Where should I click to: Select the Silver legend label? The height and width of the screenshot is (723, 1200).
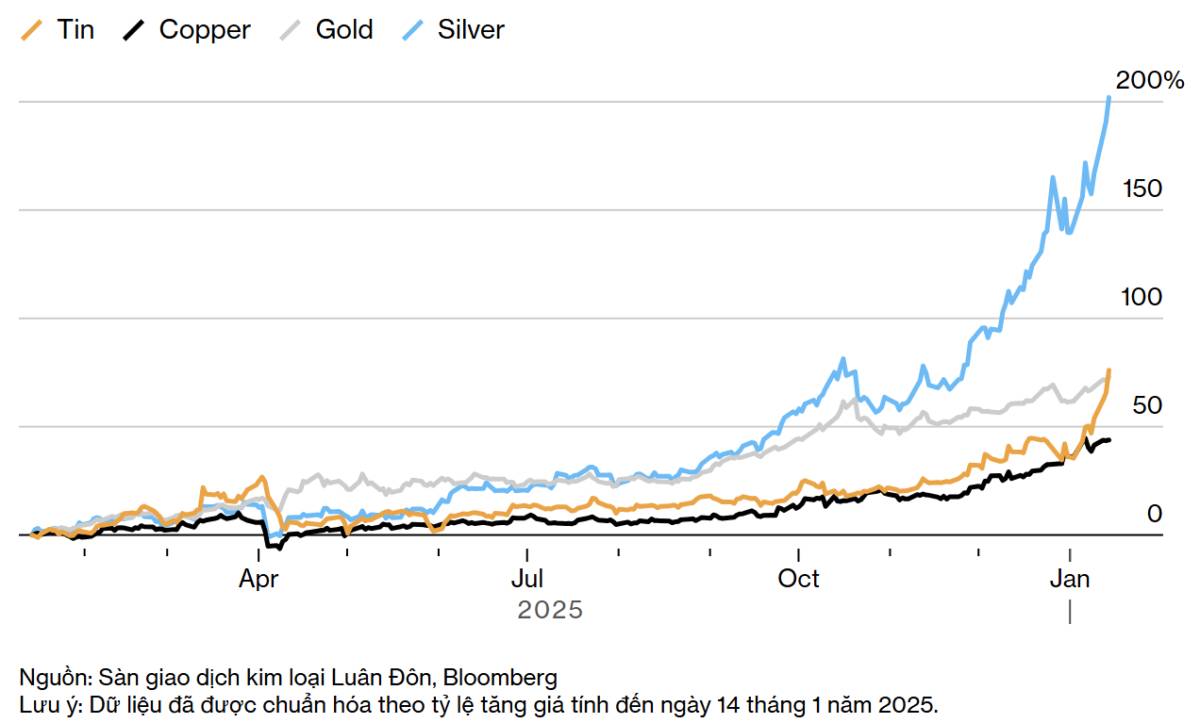tap(471, 30)
